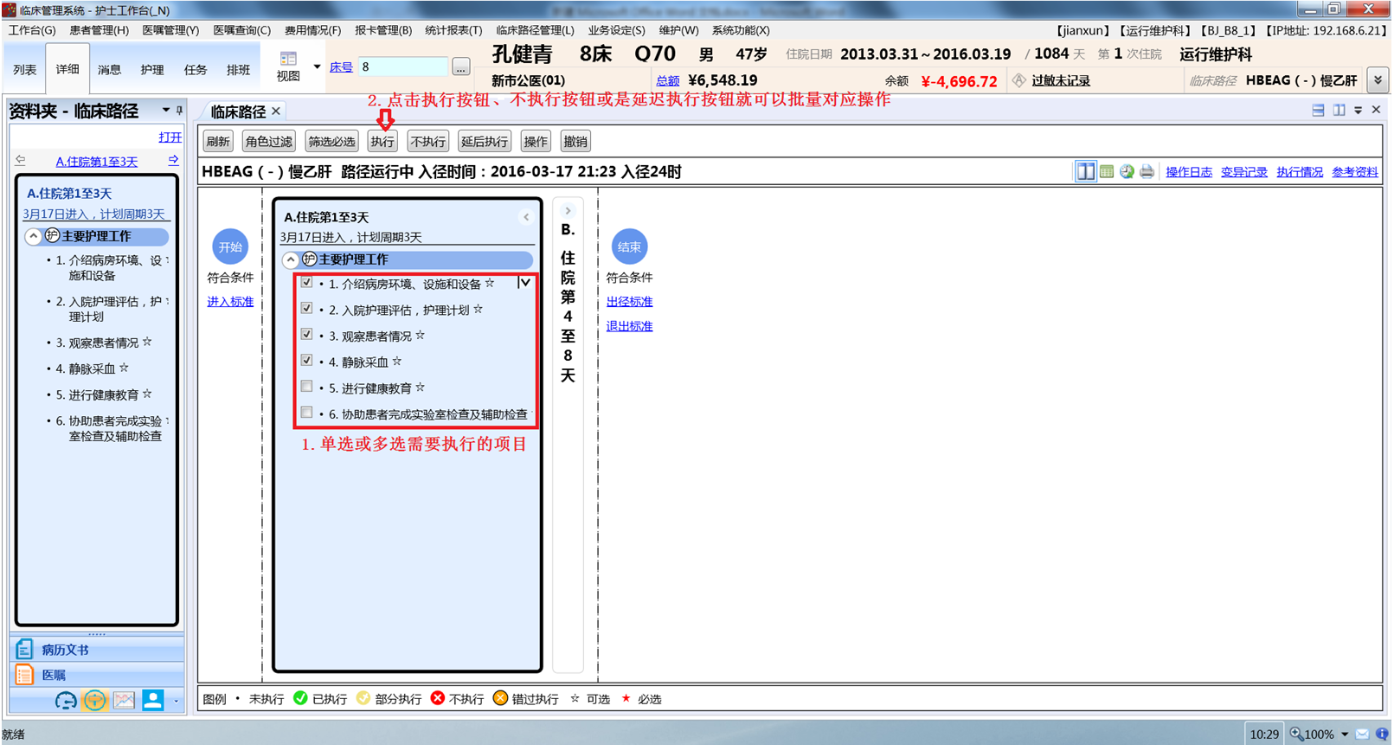Collapse stage A with its left chevron
Viewport: 1392px width, 745px height.
tap(526, 217)
